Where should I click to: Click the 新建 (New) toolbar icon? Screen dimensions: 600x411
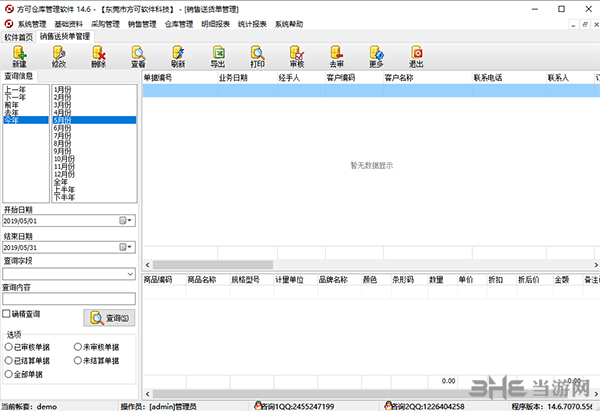[20, 57]
